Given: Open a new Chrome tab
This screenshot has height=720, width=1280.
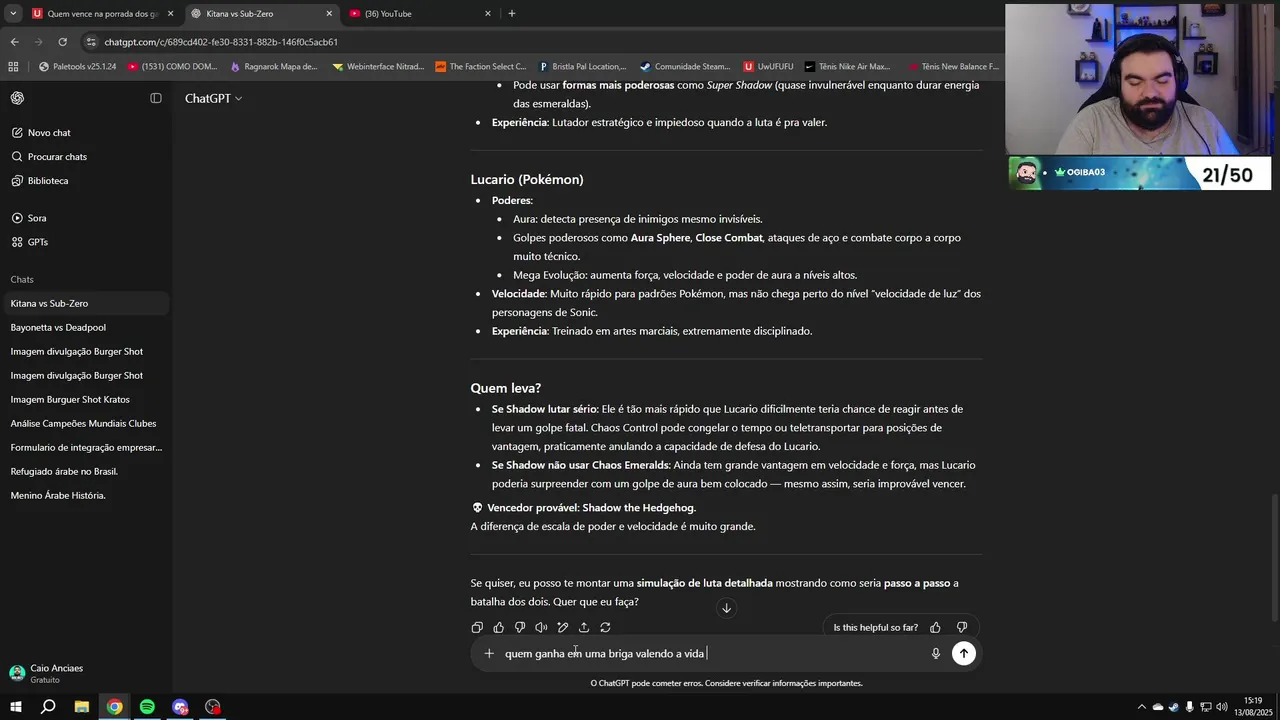Looking at the screenshot, I should pyautogui.click(x=512, y=14).
